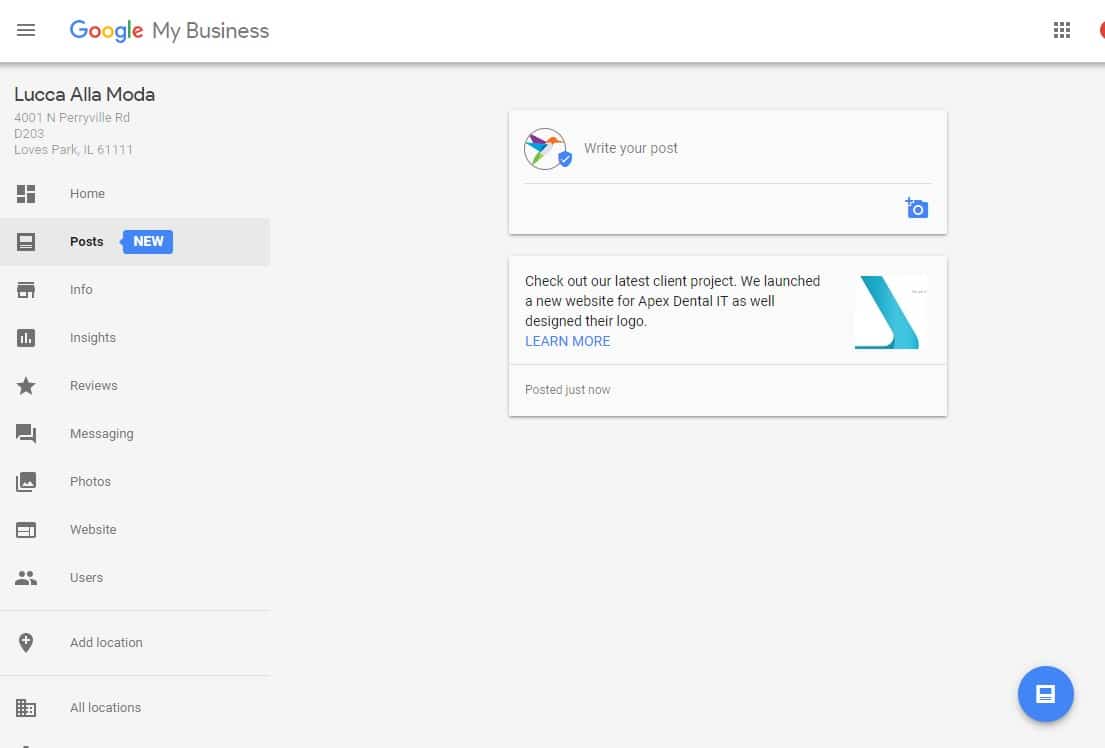Click the NEW badge beside Posts
1105x748 pixels.
pyautogui.click(x=148, y=242)
